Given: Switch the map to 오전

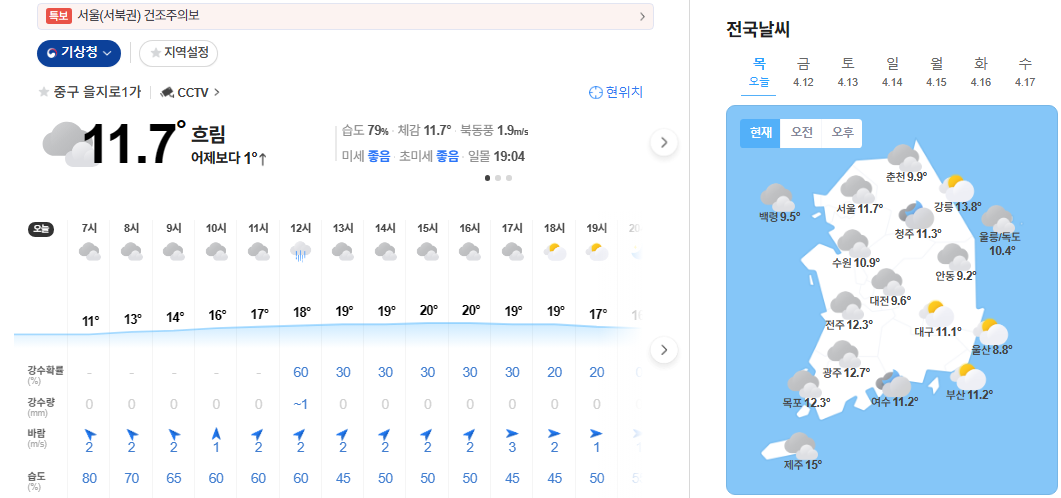Looking at the screenshot, I should click(801, 133).
